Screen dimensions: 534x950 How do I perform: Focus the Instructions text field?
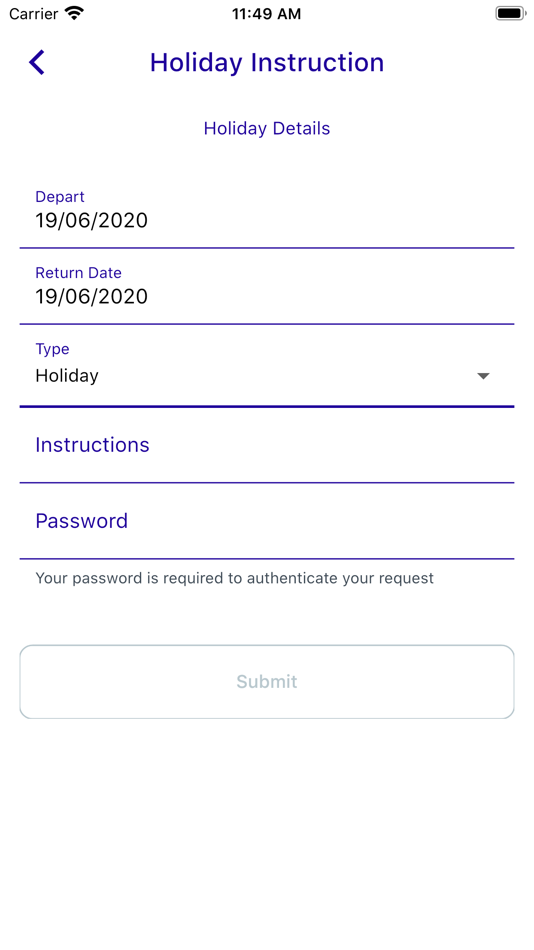267,446
